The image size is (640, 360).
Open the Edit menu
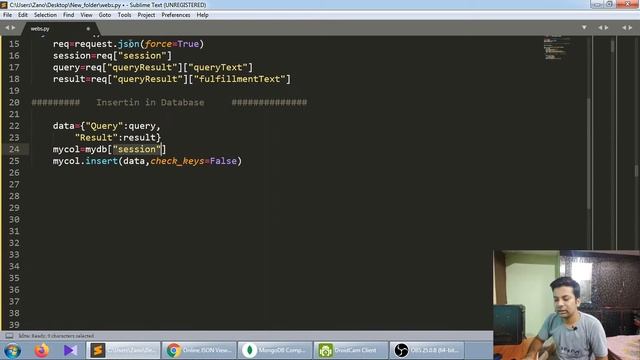23,15
